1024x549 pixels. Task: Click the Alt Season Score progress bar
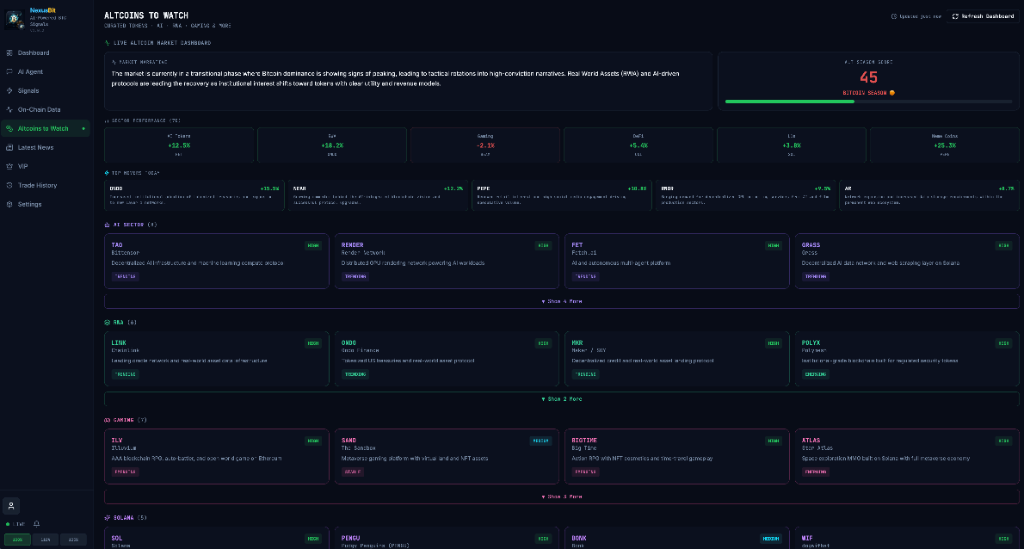pos(869,102)
